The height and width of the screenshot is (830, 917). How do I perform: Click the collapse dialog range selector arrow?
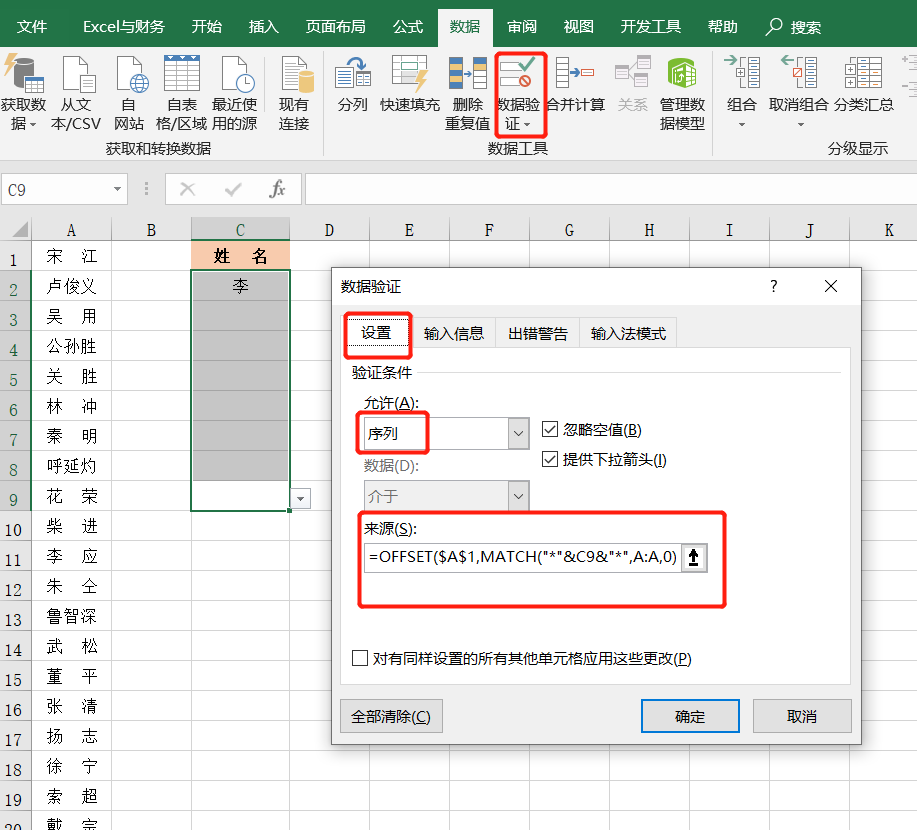(x=694, y=557)
